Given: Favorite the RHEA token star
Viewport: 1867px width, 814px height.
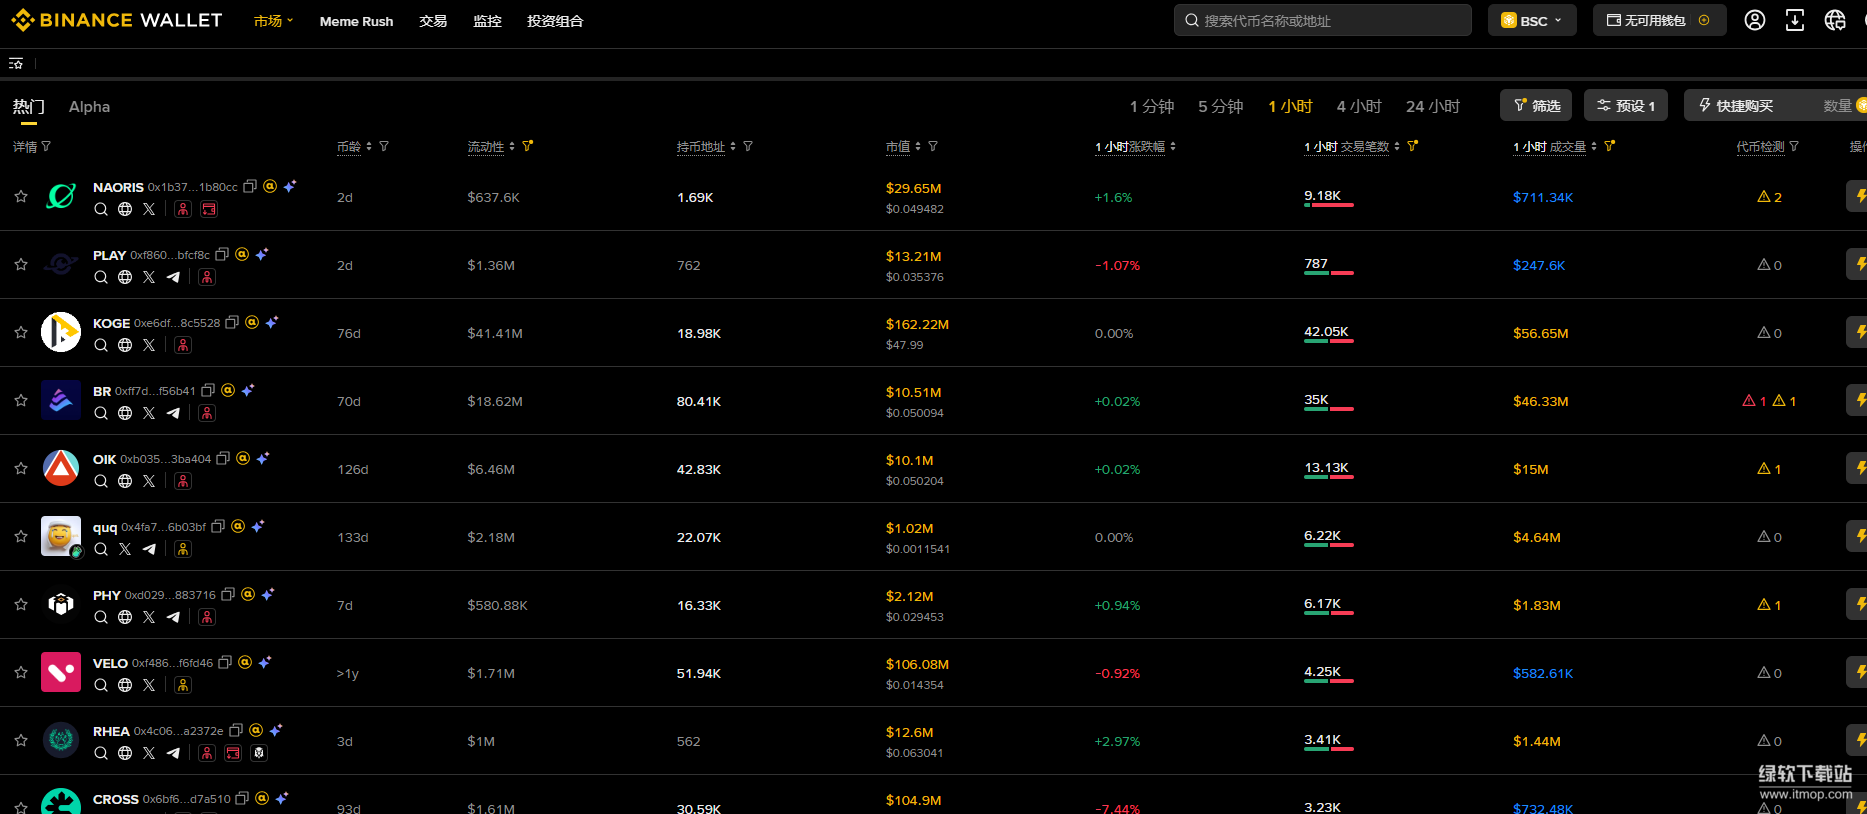Looking at the screenshot, I should point(21,740).
